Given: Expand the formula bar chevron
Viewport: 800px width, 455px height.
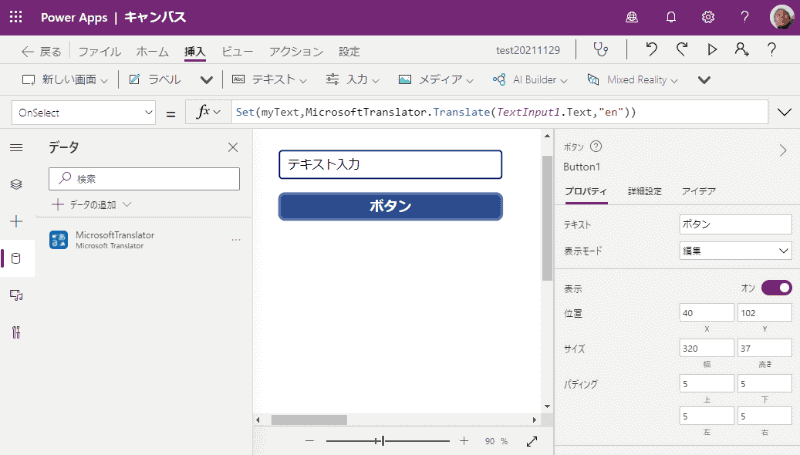Looking at the screenshot, I should pos(782,113).
